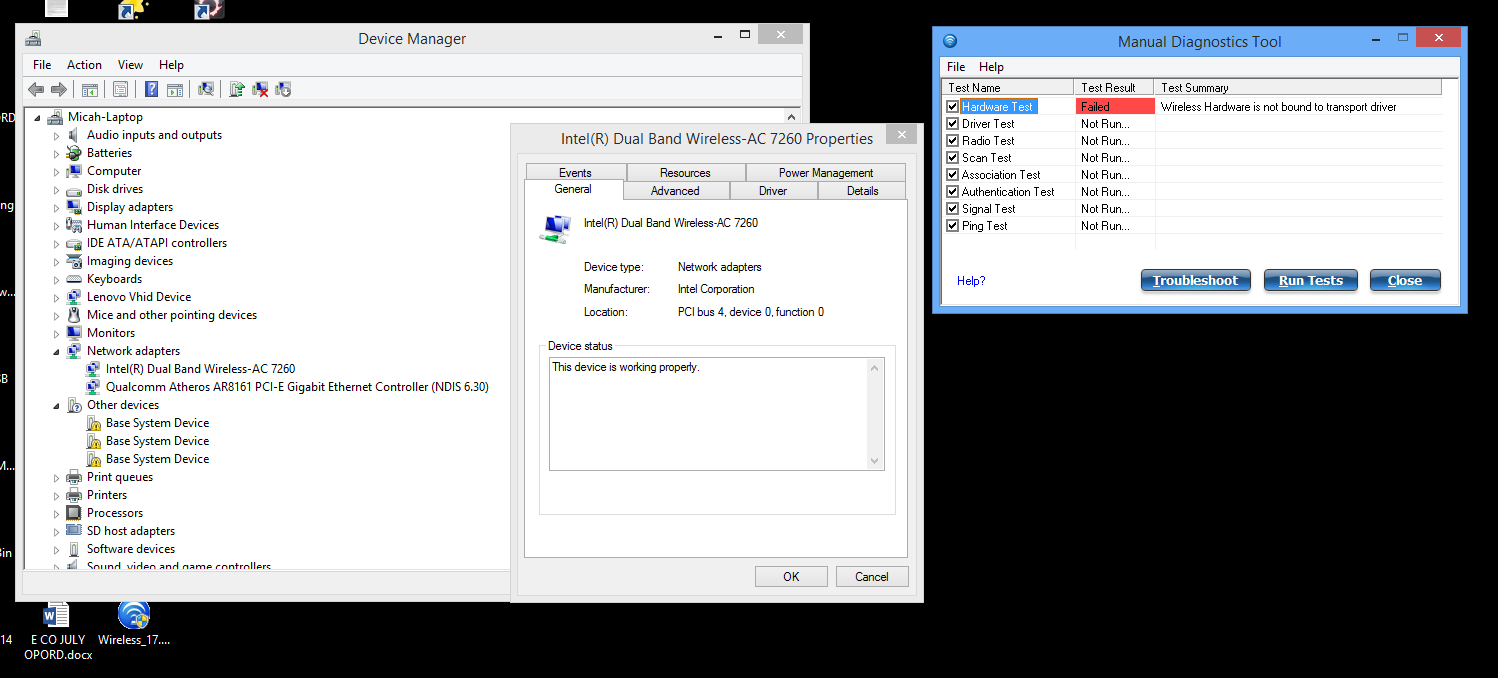Switch to the Advanced tab
Viewport: 1498px width, 678px height.
(675, 191)
